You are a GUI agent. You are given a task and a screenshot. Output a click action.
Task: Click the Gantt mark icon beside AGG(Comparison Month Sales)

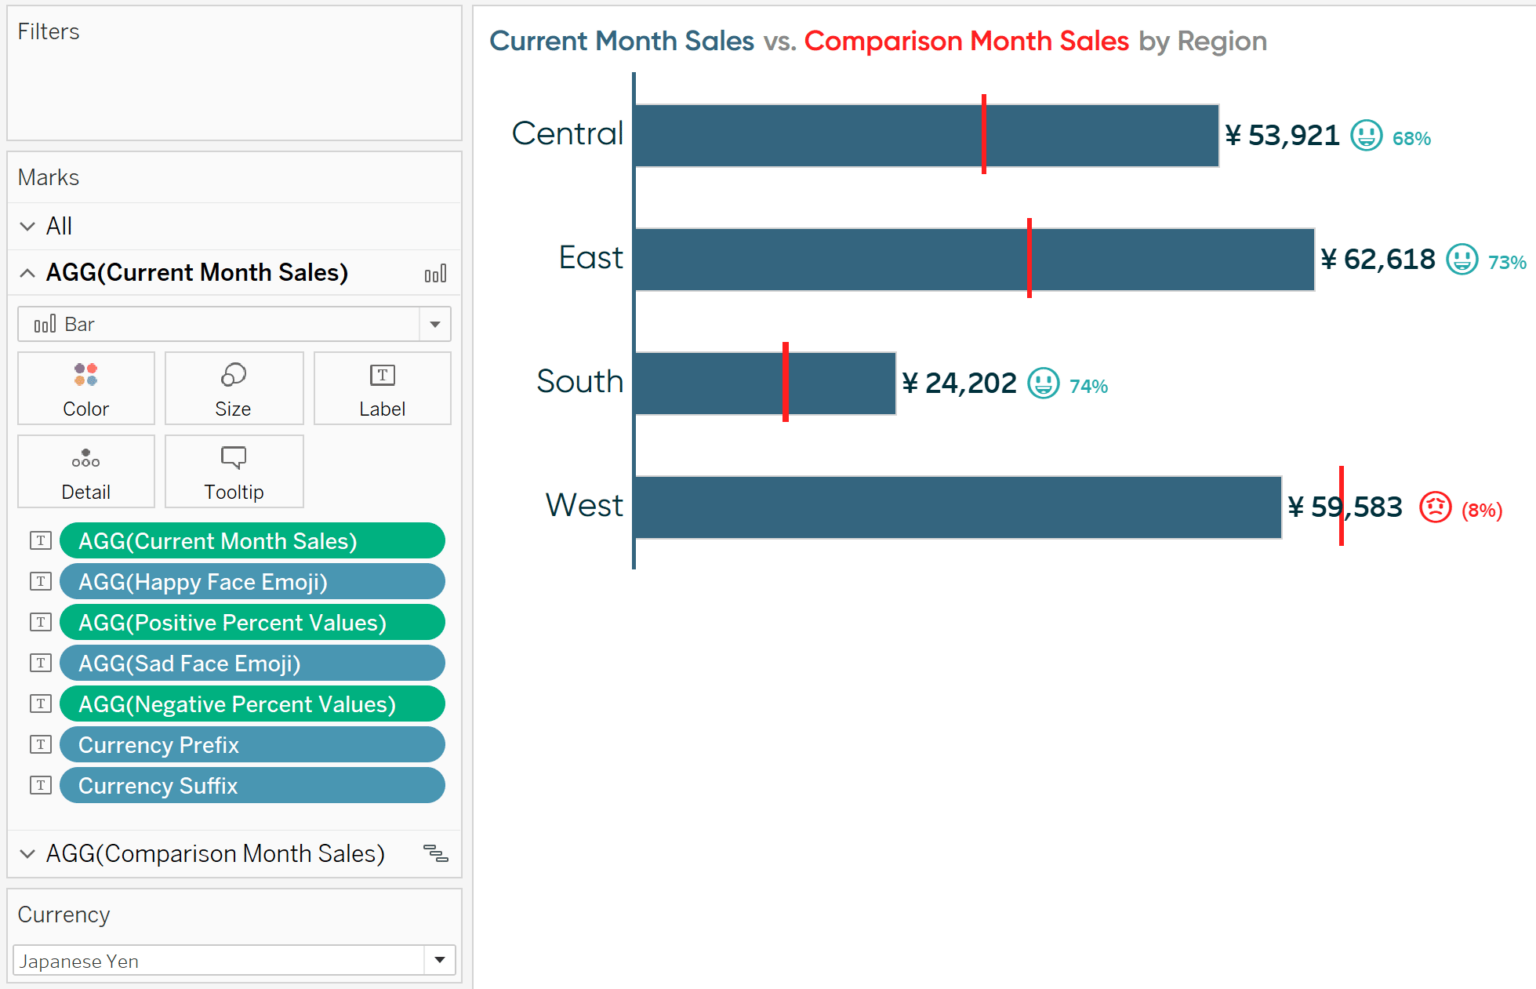(435, 854)
